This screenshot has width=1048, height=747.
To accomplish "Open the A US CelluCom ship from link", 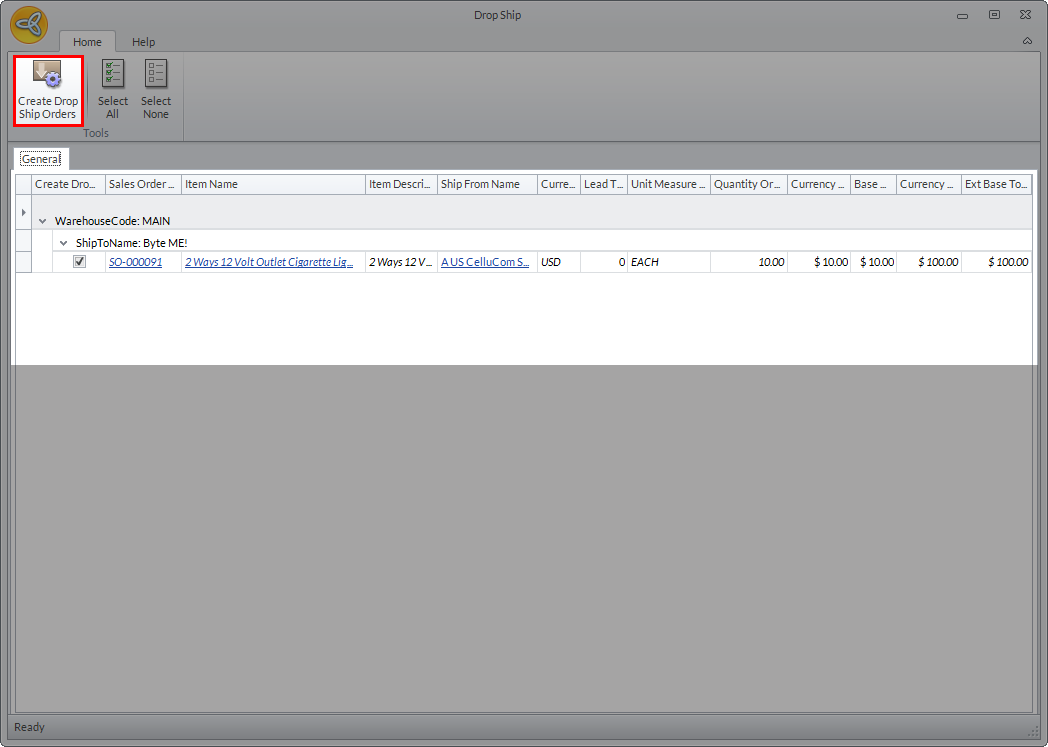I will coord(485,262).
